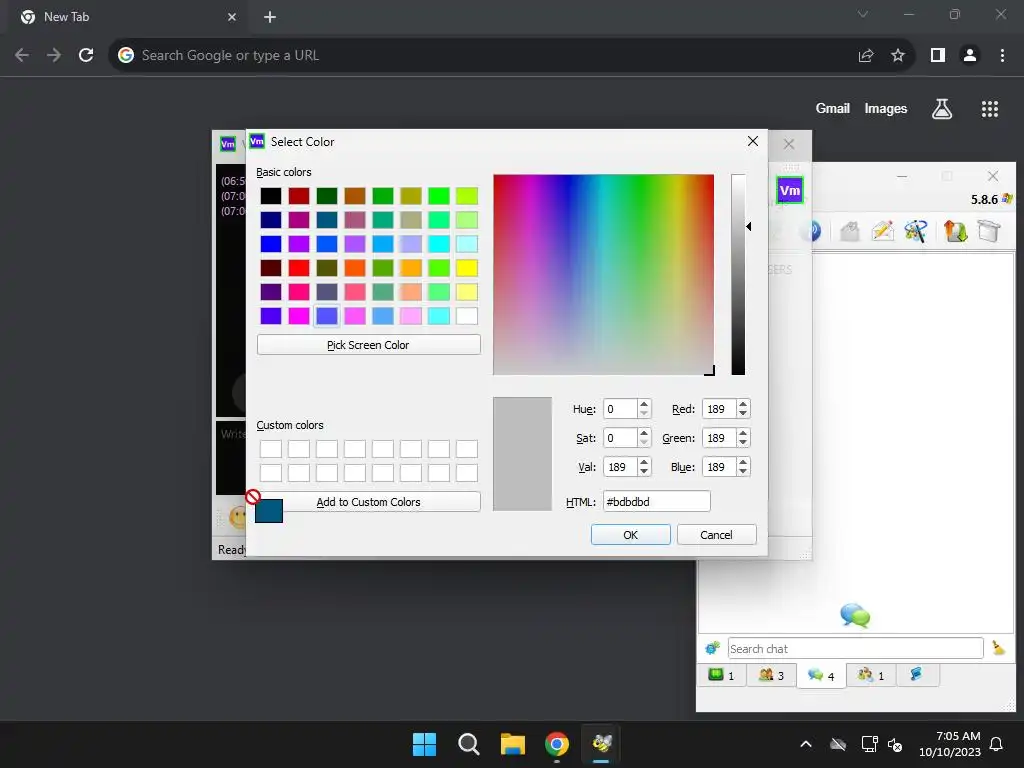
Task: Increase the Red value stepper
Action: tap(743, 404)
